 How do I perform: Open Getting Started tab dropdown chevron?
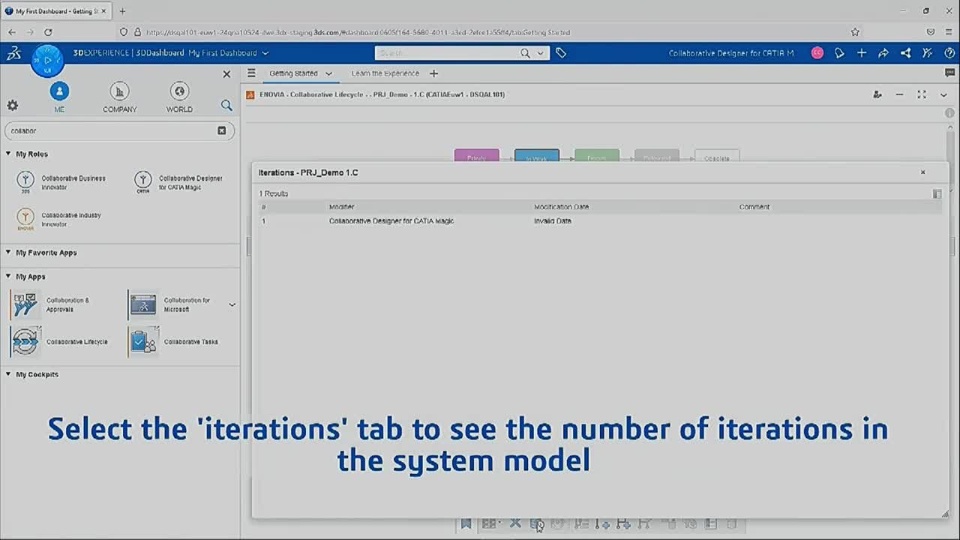(x=329, y=73)
